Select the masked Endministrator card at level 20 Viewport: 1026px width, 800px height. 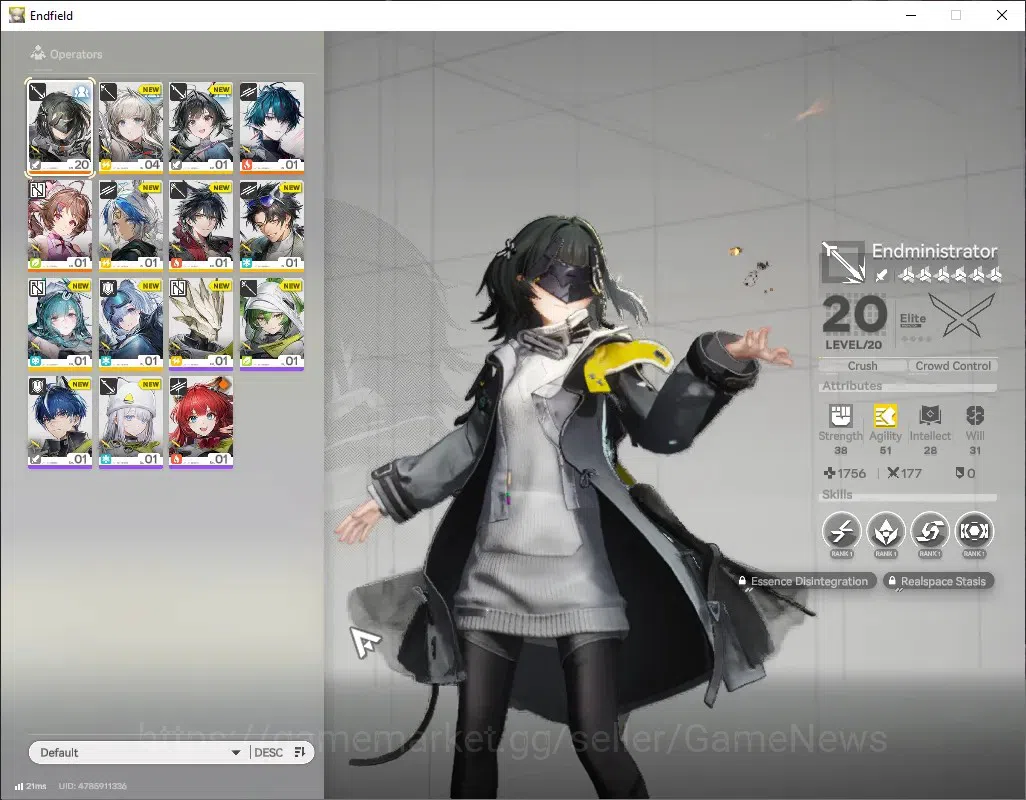[60, 127]
